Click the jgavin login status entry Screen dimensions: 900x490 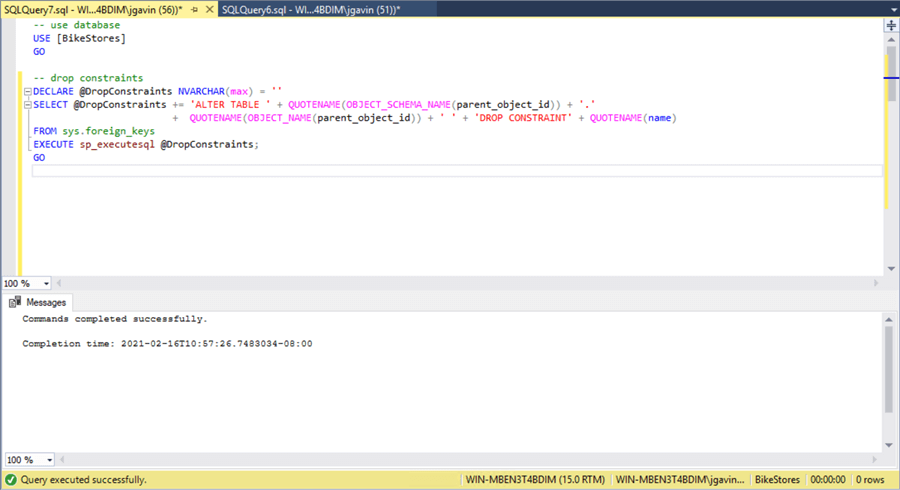point(680,480)
